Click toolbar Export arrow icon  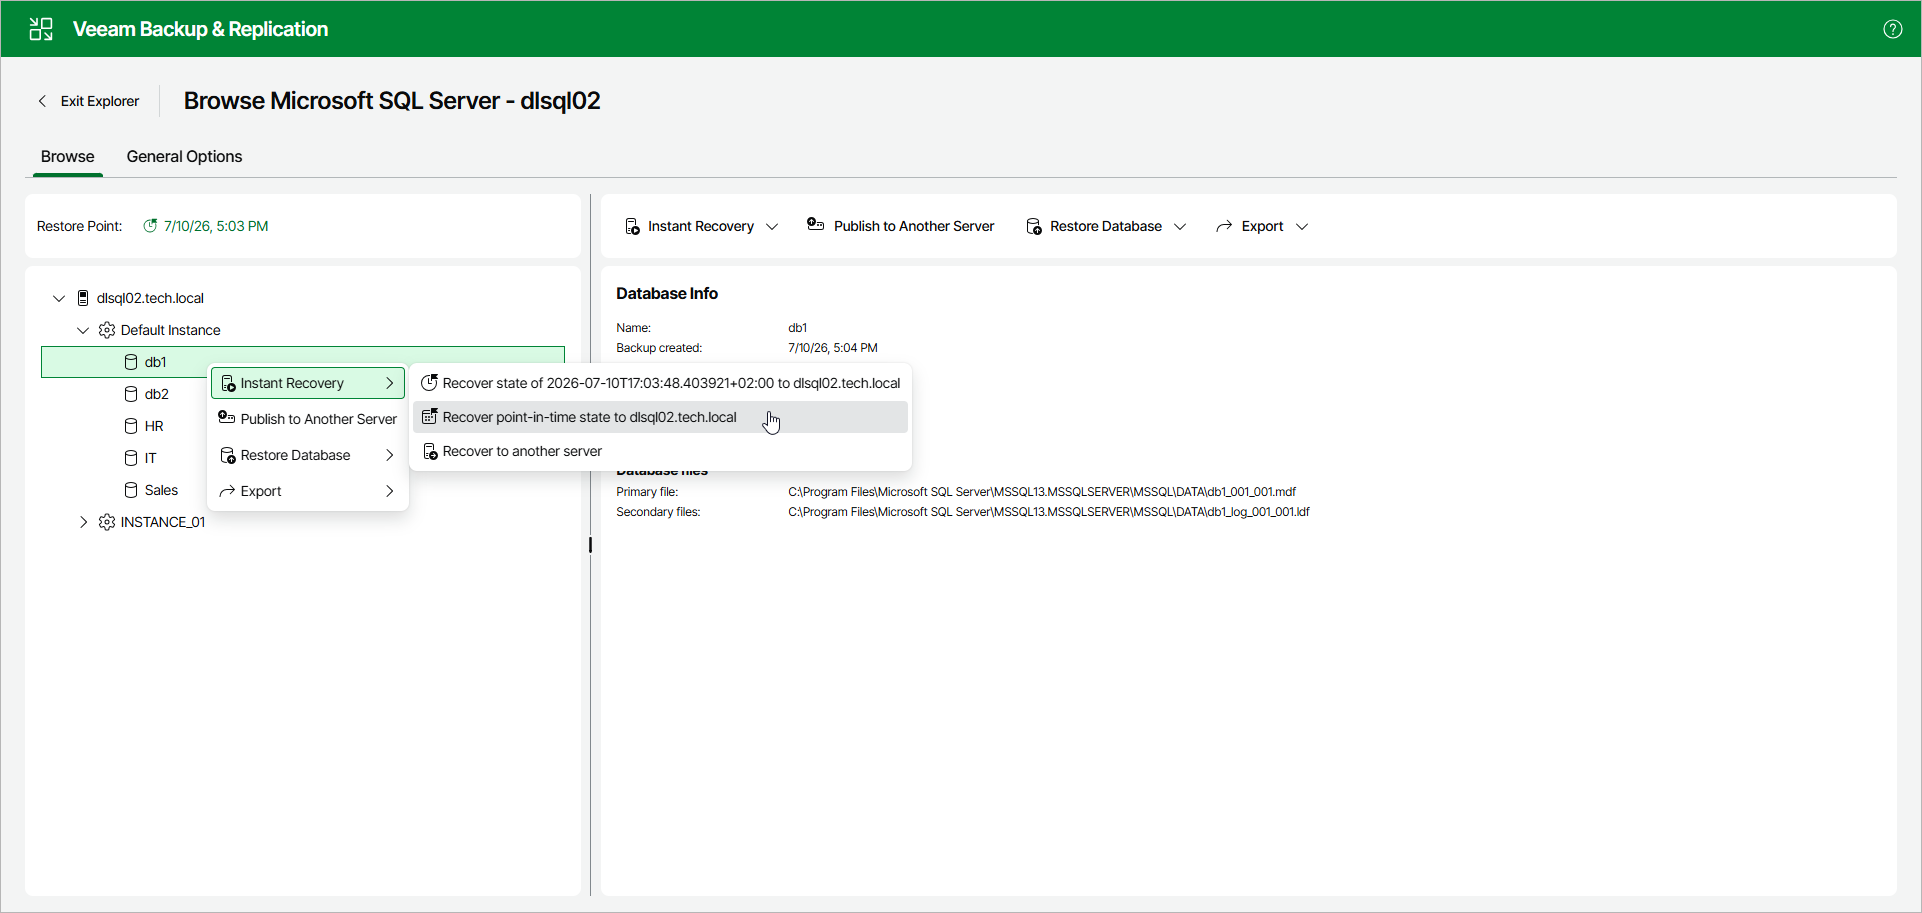(x=1224, y=227)
